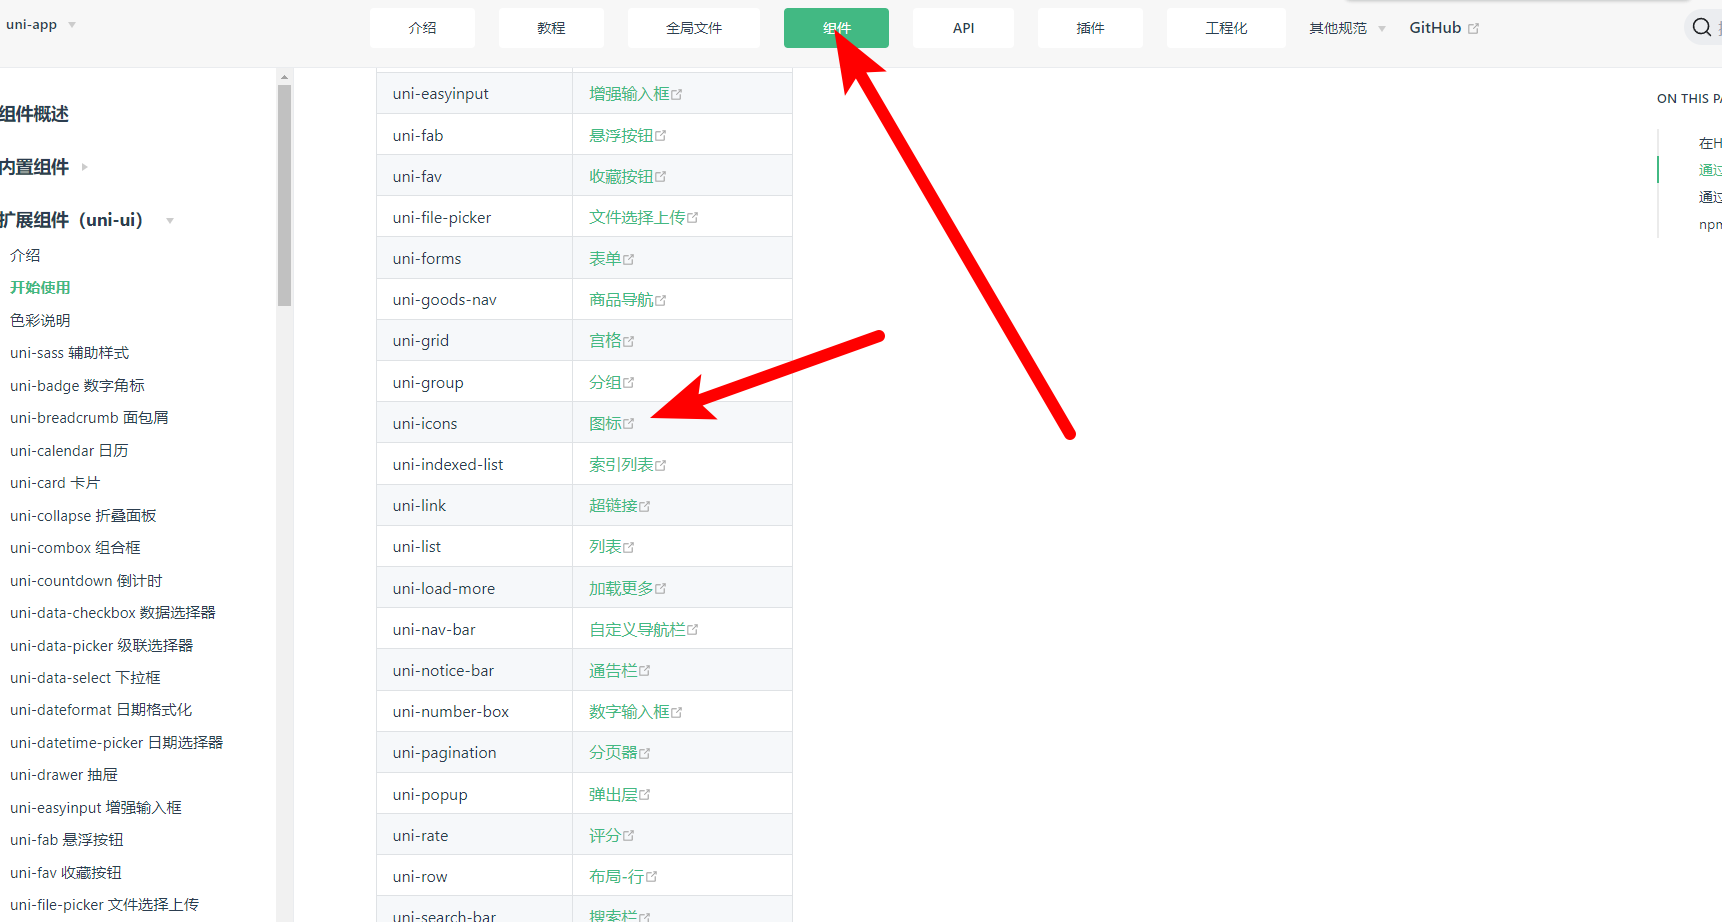Click the sidebar scrollbar up arrow
Screen dimensions: 1722x922
coord(285,76)
